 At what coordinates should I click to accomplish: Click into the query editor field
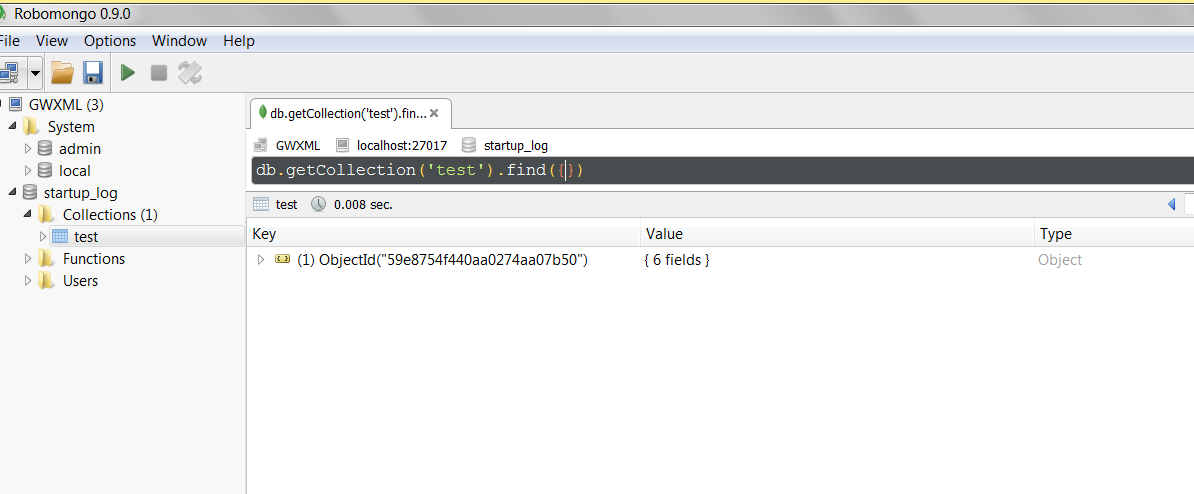[722, 171]
